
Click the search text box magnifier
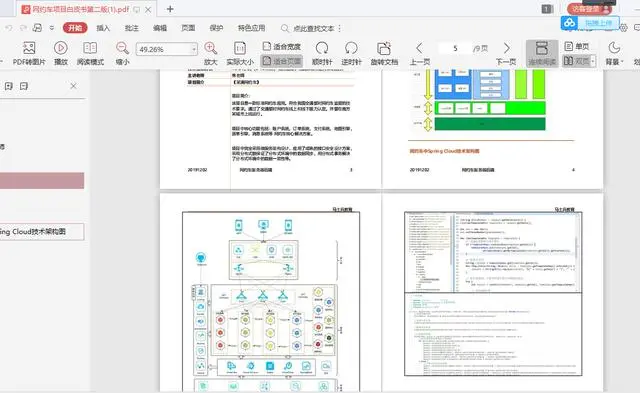pyautogui.click(x=284, y=28)
